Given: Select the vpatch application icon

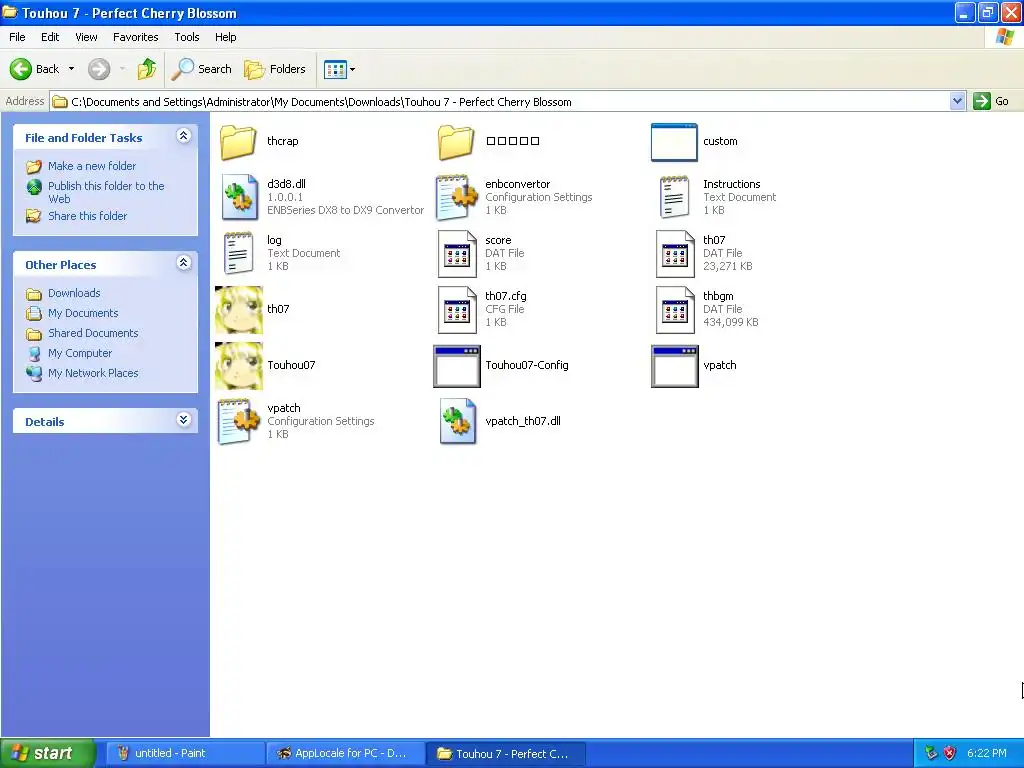Looking at the screenshot, I should [x=675, y=366].
